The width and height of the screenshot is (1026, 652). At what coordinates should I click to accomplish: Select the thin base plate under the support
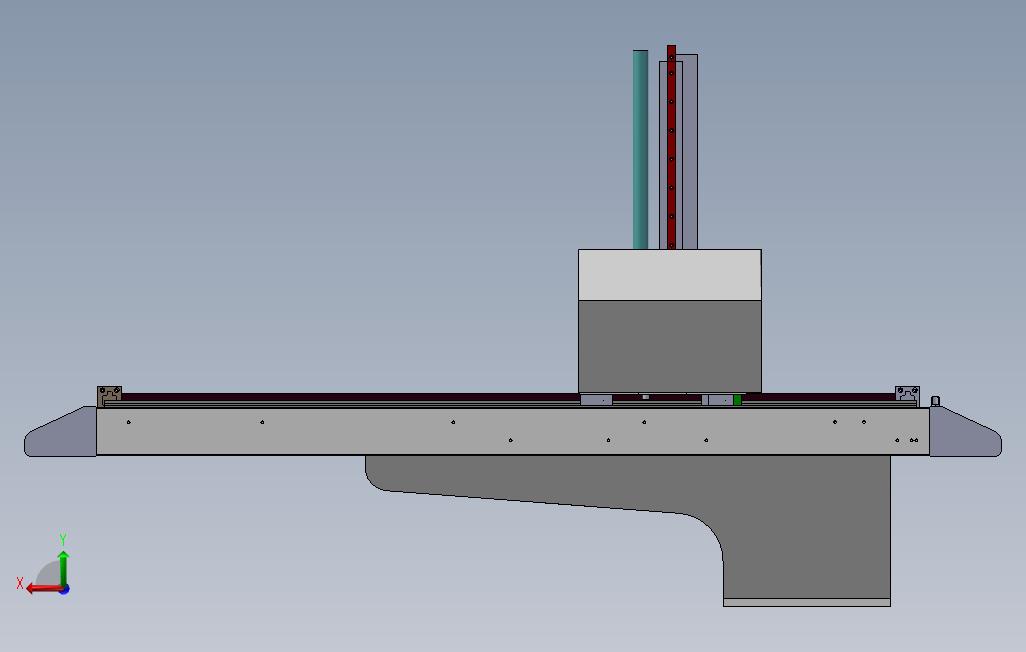tap(807, 602)
